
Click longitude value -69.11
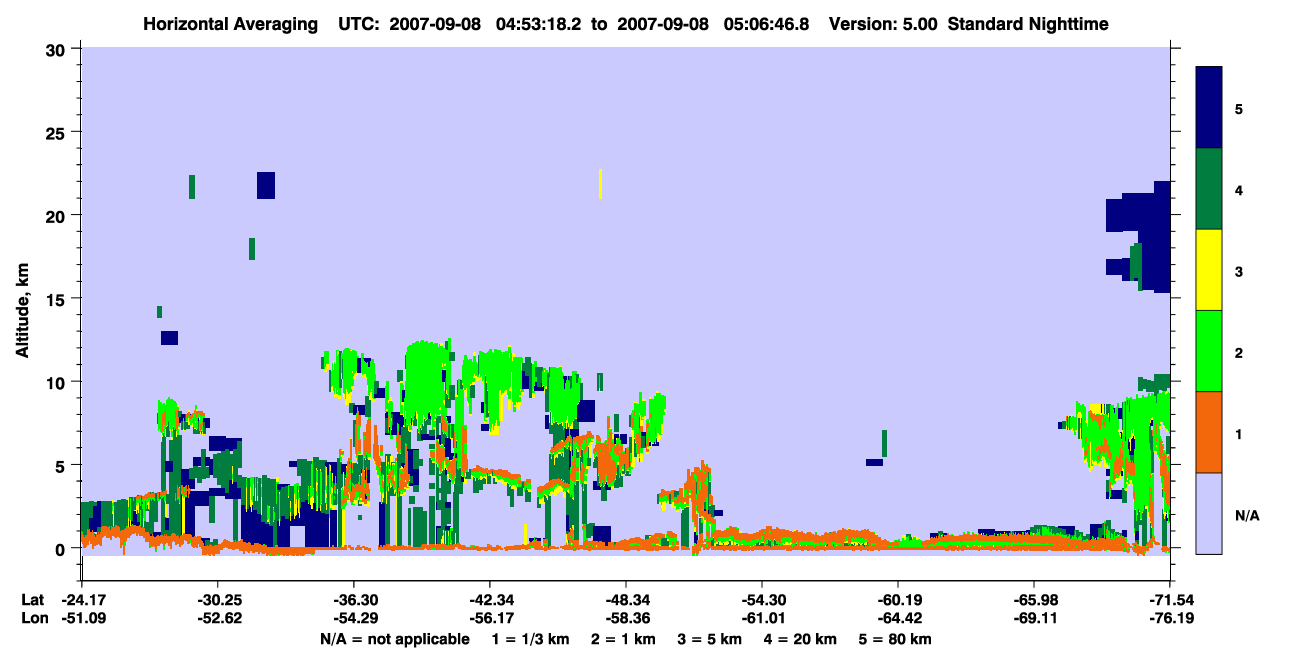(x=1033, y=618)
